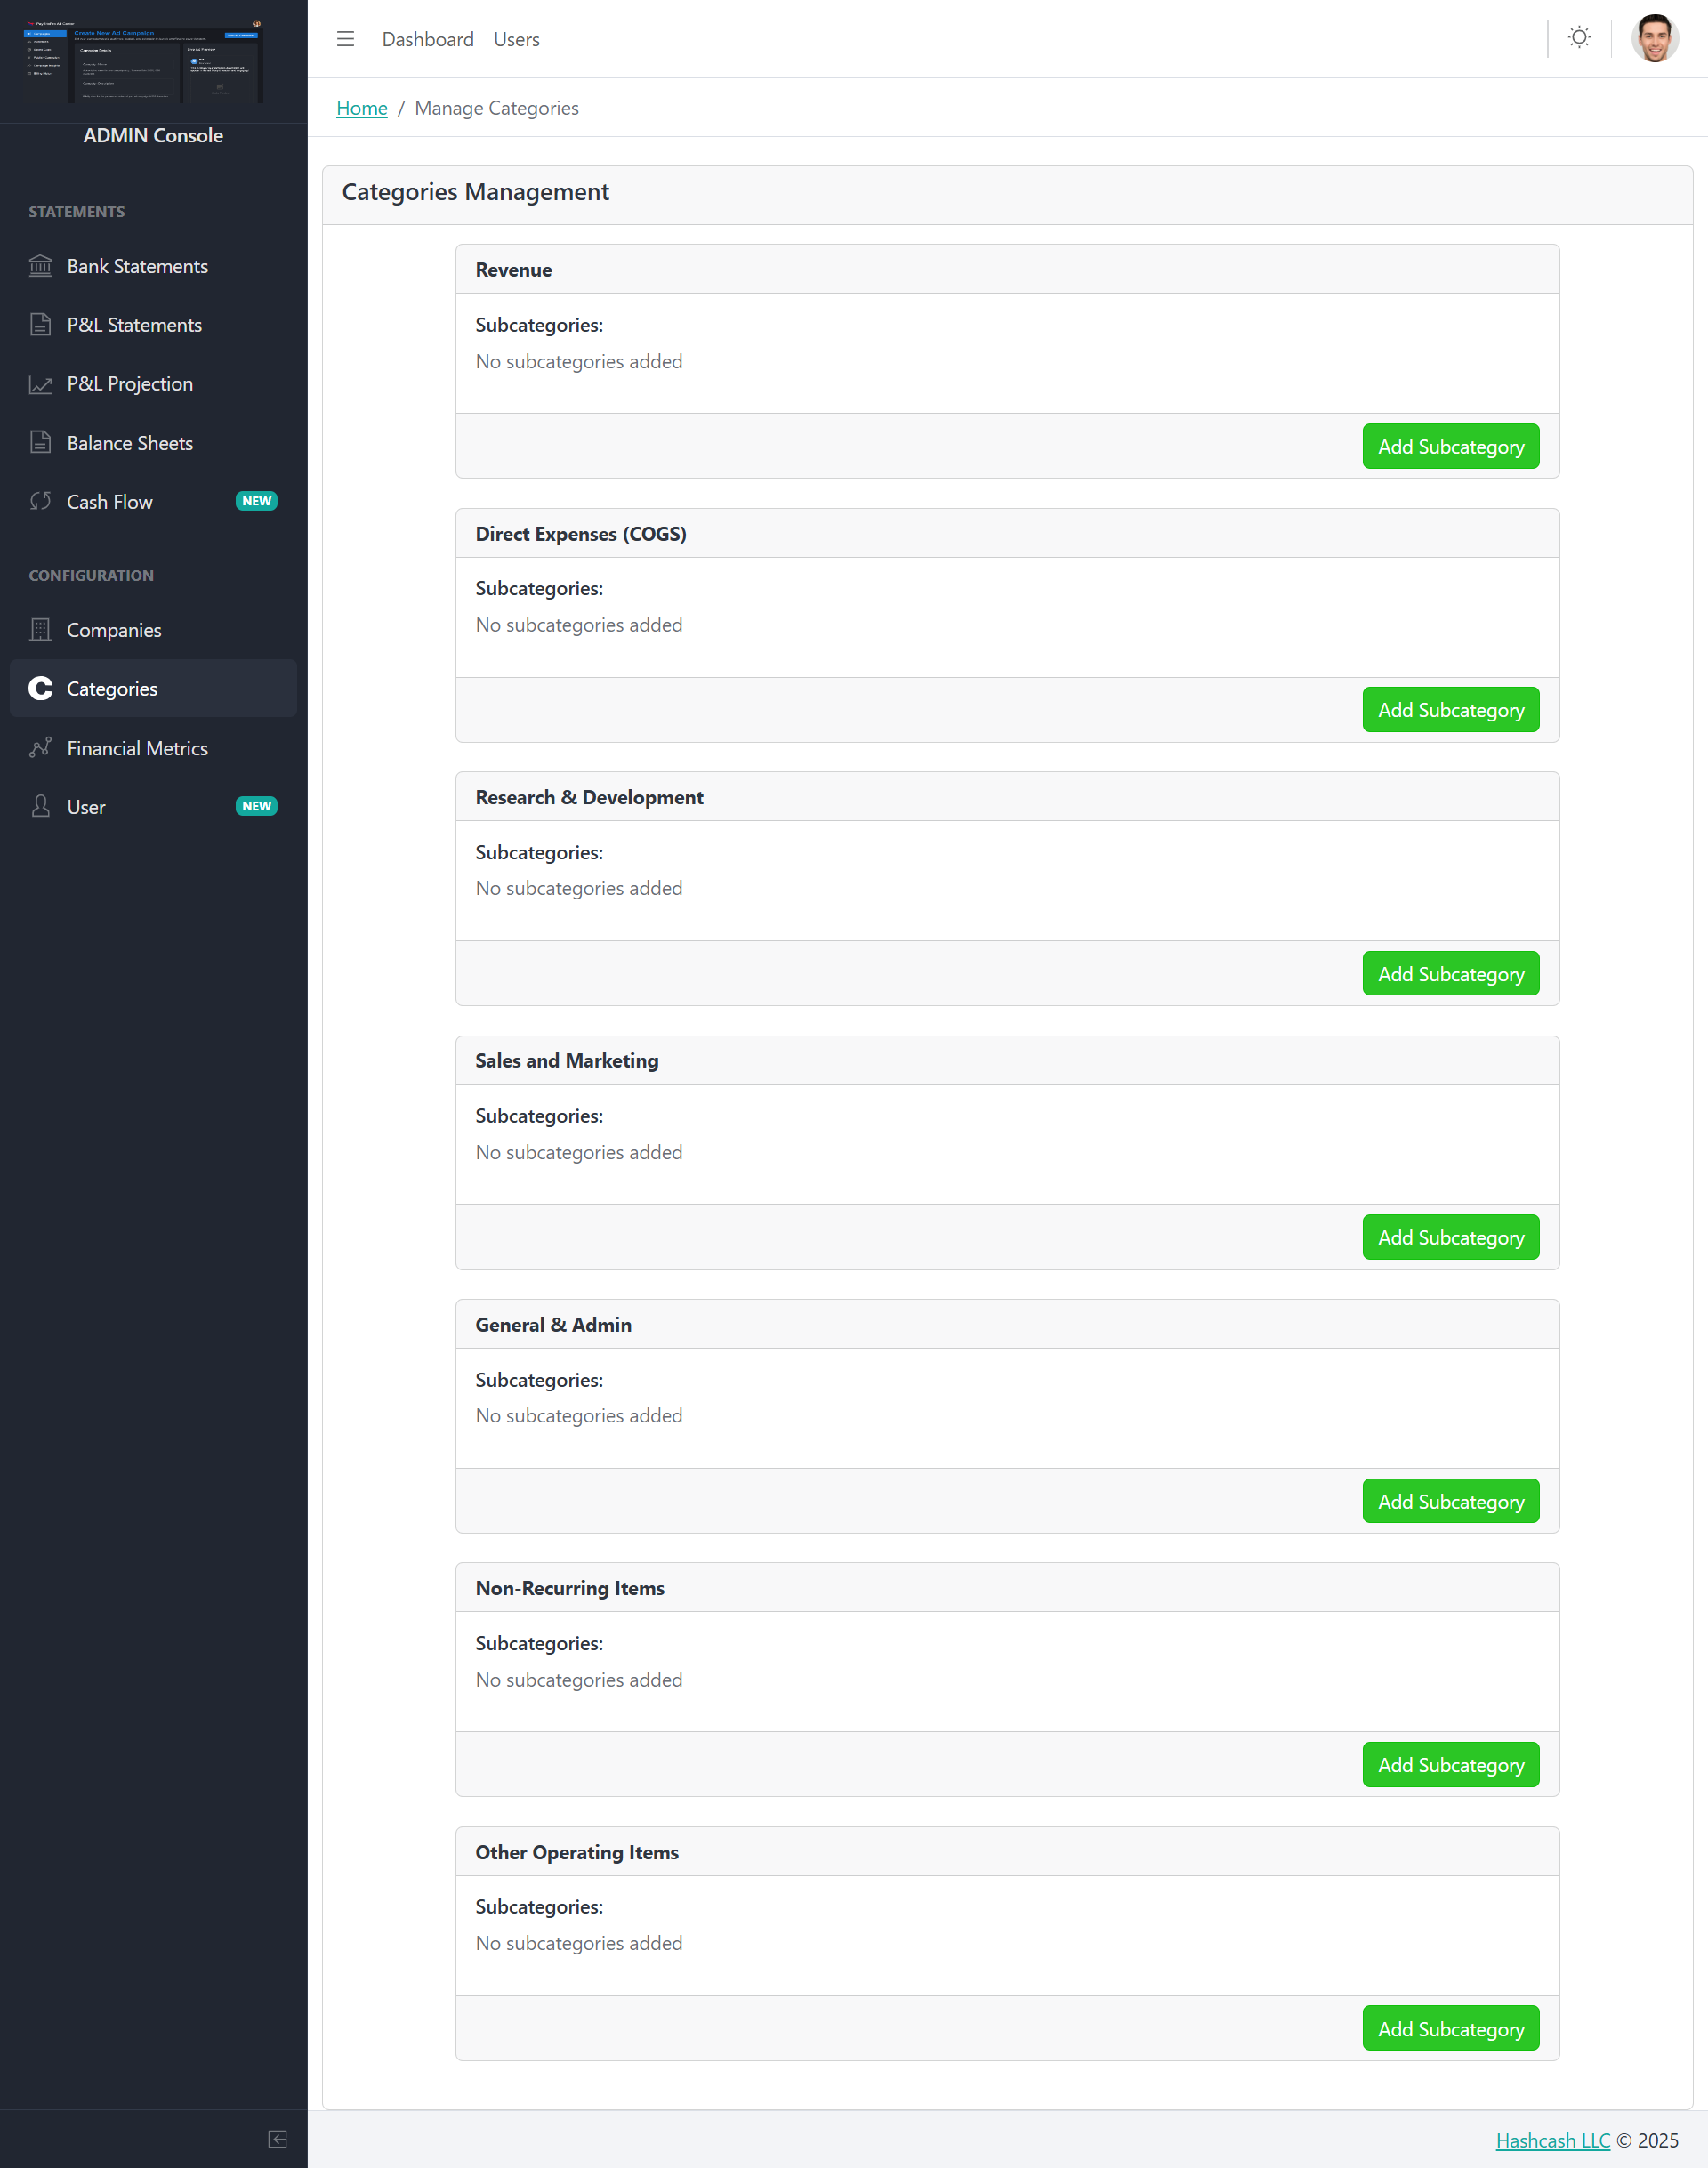Click the Categories icon in the sidebar
The image size is (1708, 2168).
[x=40, y=688]
